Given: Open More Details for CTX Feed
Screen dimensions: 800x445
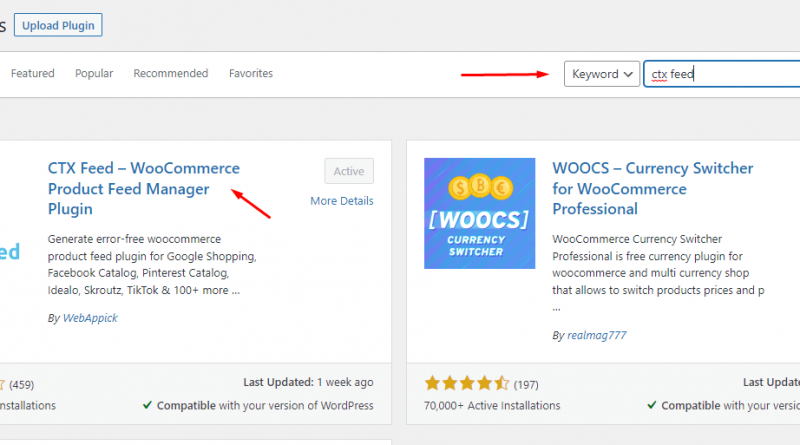Looking at the screenshot, I should tap(341, 201).
